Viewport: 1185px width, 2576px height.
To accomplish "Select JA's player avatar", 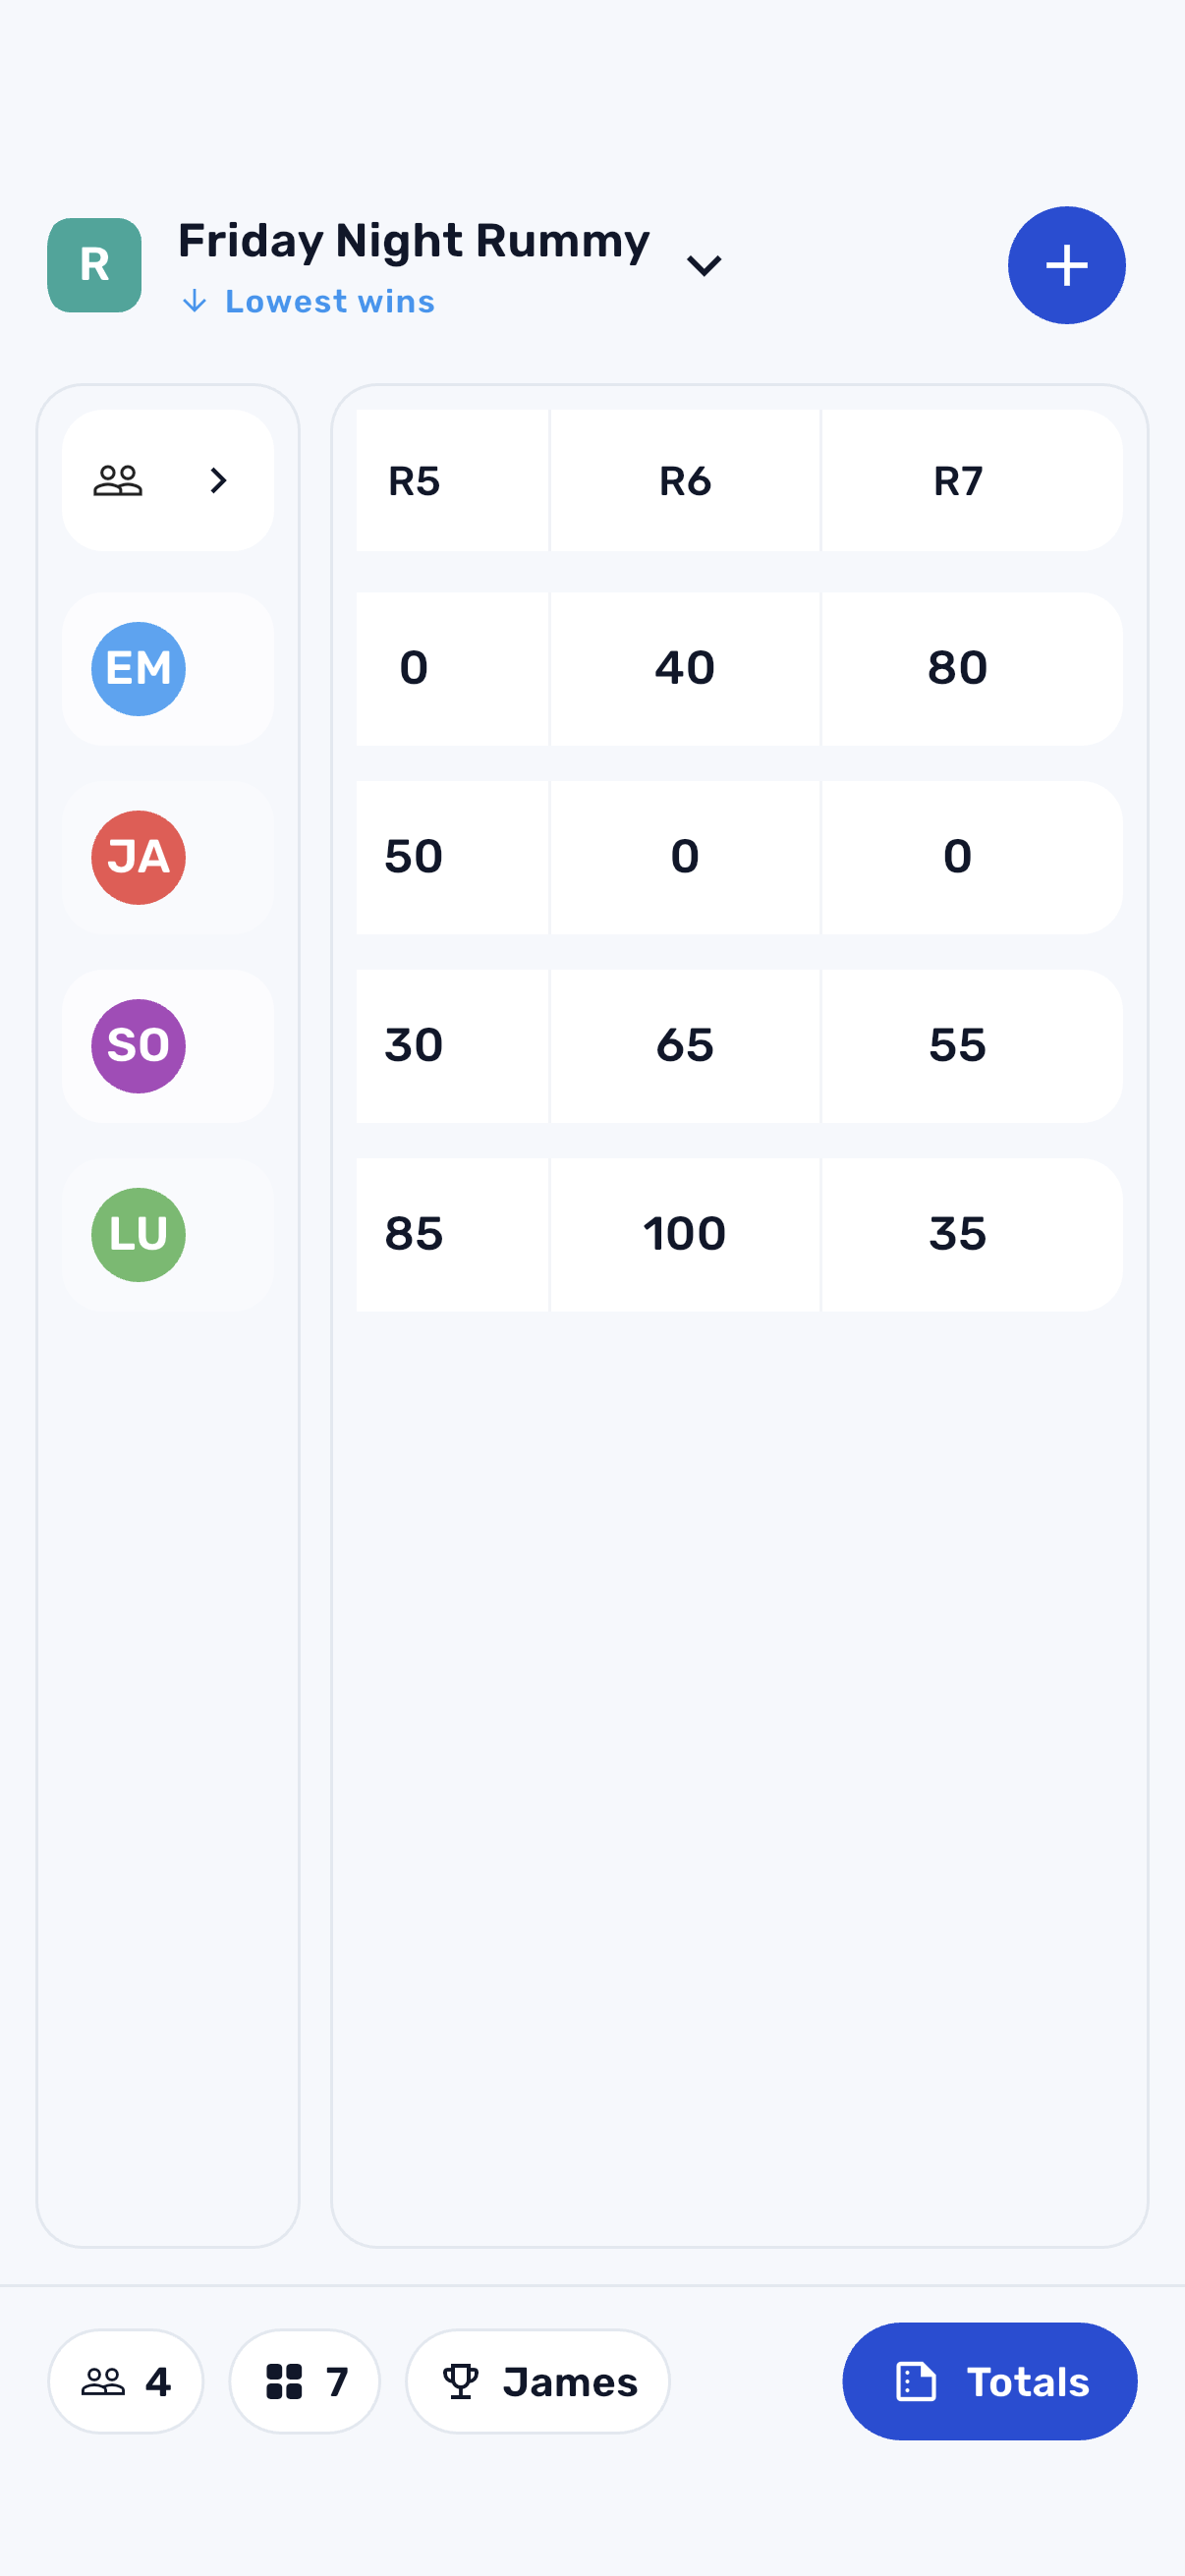I will coord(138,857).
